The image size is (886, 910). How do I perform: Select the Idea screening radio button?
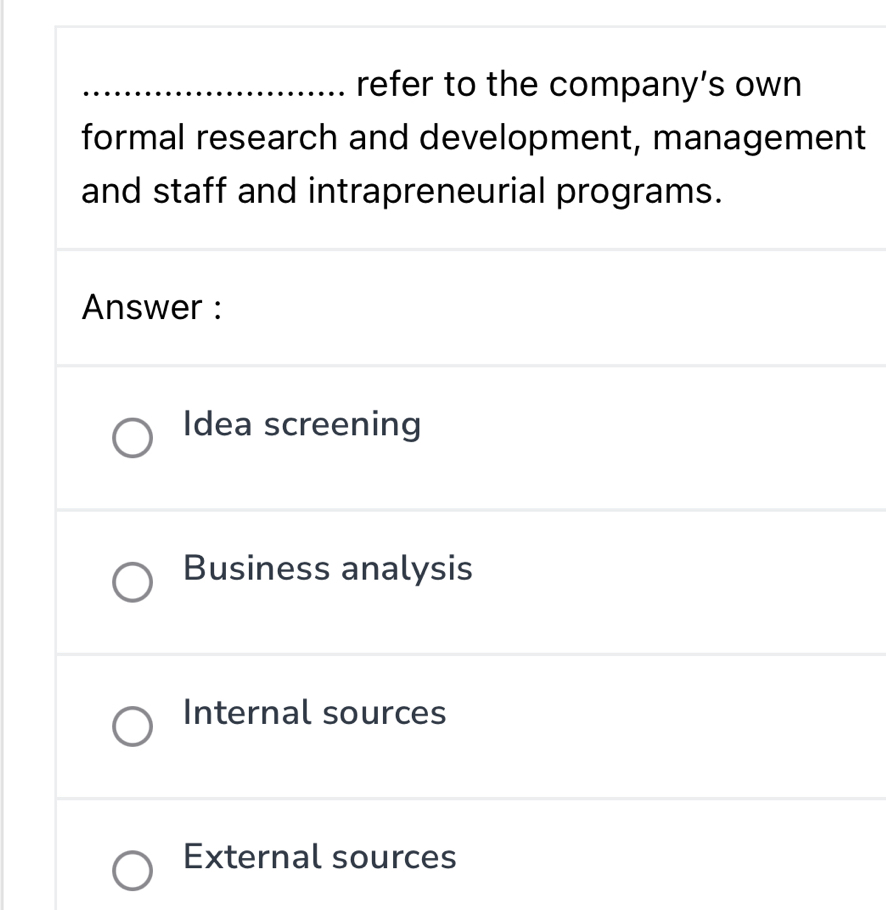click(132, 439)
